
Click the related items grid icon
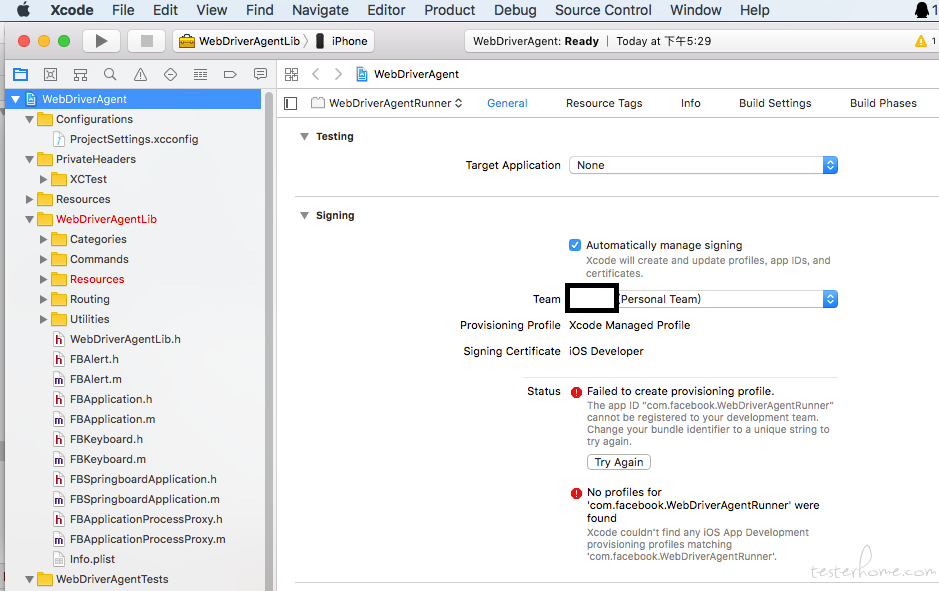[x=292, y=75]
